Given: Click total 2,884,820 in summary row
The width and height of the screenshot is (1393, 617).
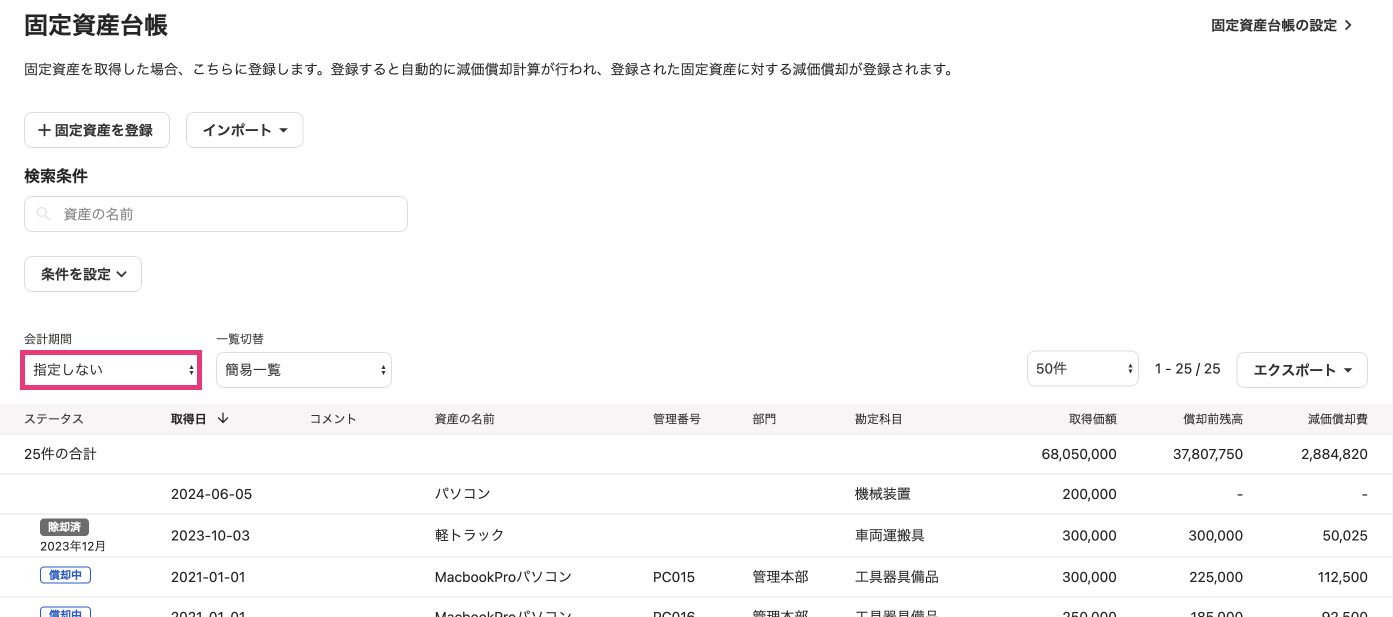Looking at the screenshot, I should 1334,454.
